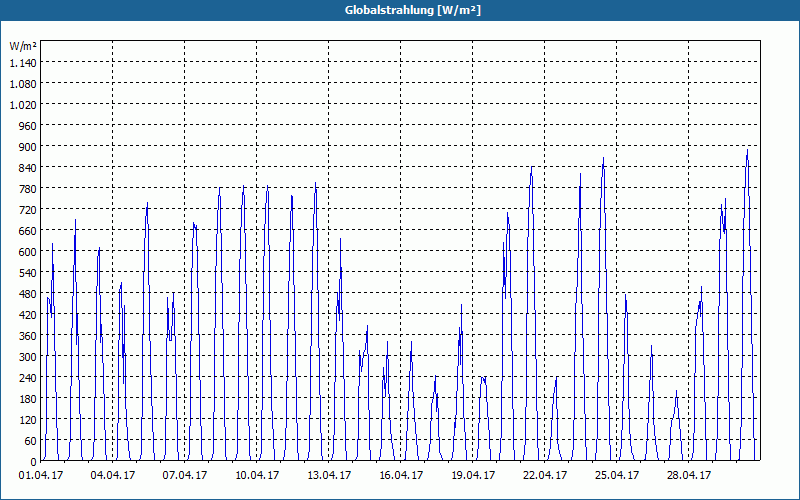Click the Globalstrahlung [W/m²] chart title

pos(413,10)
